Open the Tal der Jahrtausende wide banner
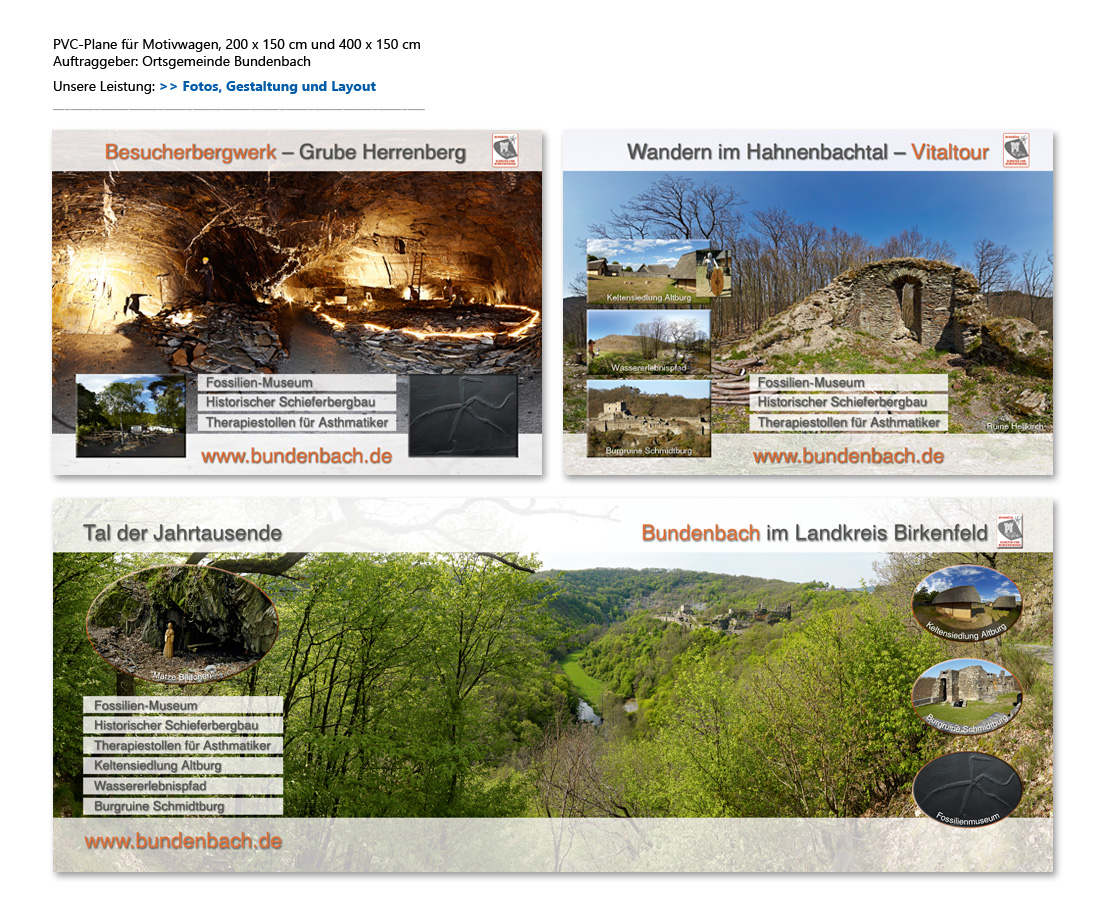The height and width of the screenshot is (900, 1100). (x=553, y=685)
